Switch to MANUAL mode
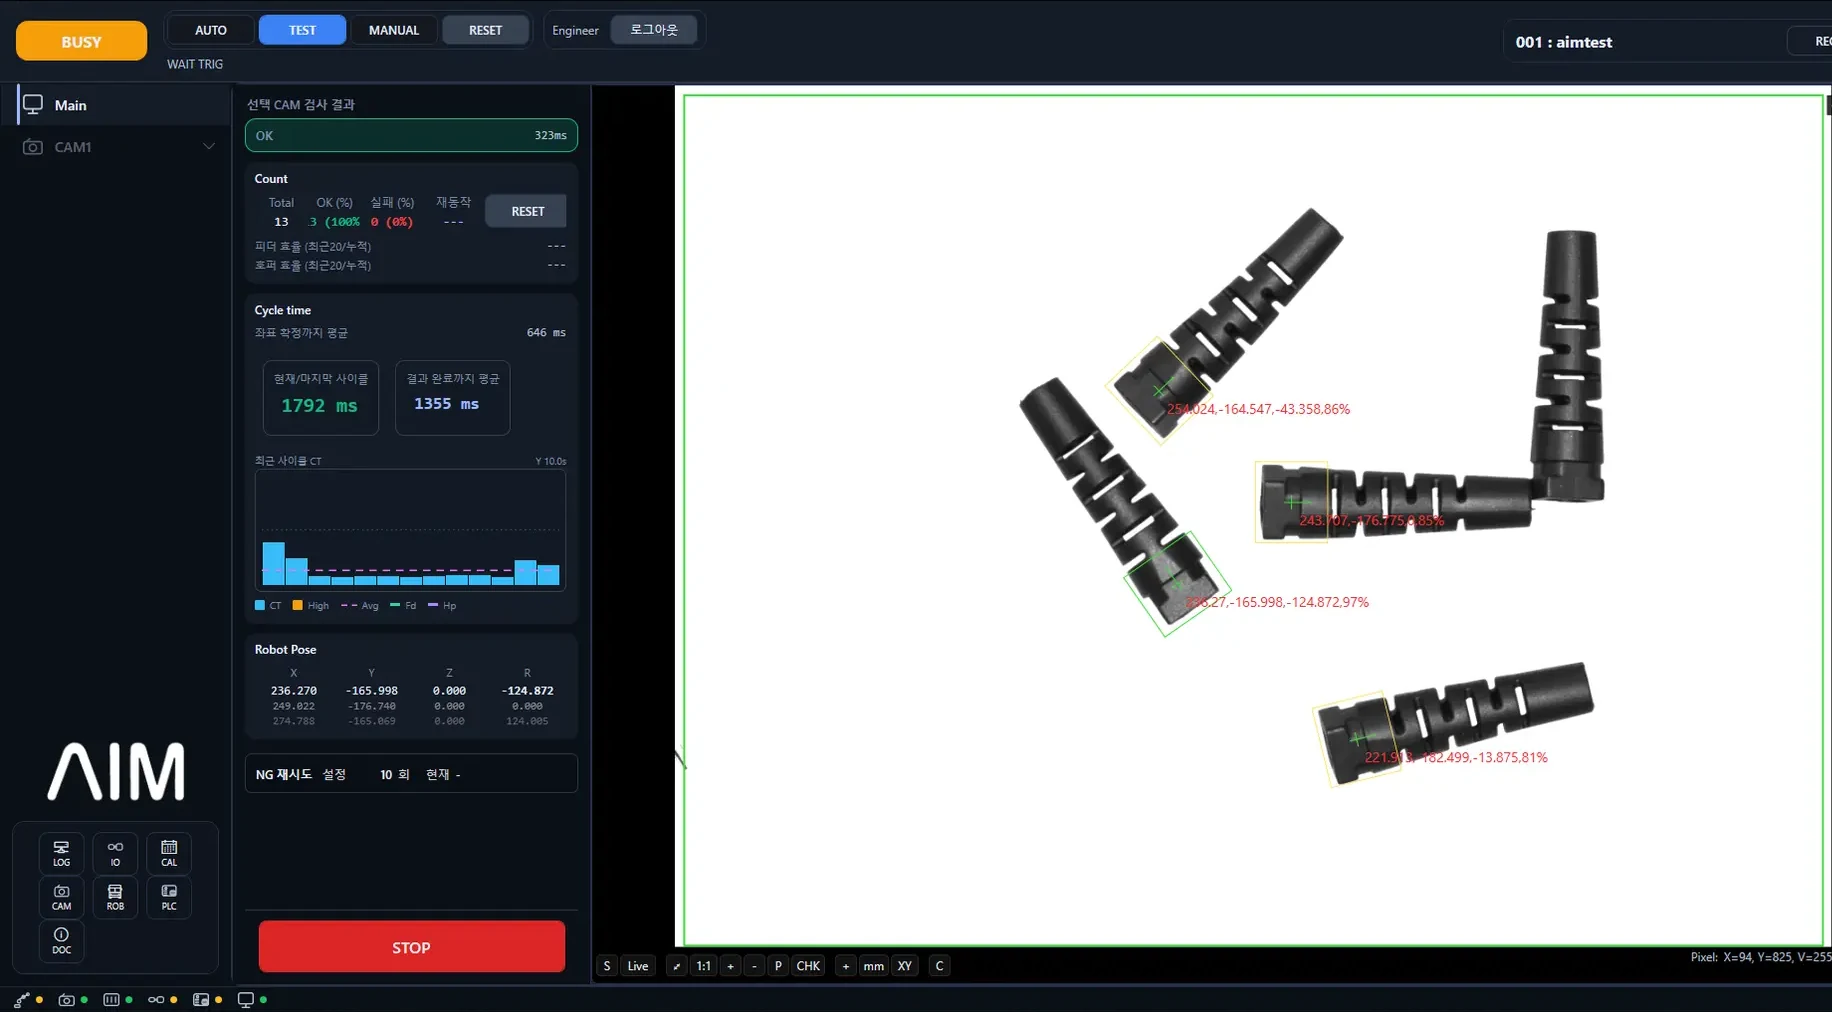The height and width of the screenshot is (1012, 1832). click(x=394, y=30)
